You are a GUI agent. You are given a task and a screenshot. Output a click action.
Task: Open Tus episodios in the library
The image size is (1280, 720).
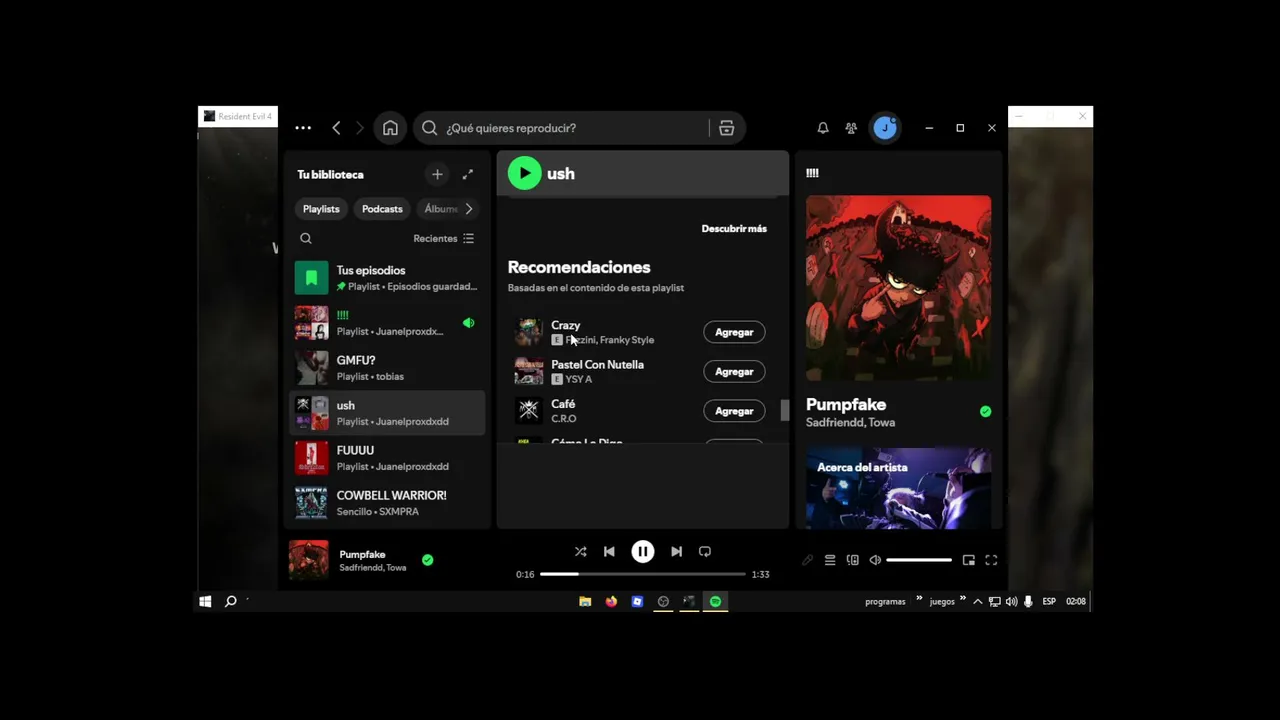(387, 278)
